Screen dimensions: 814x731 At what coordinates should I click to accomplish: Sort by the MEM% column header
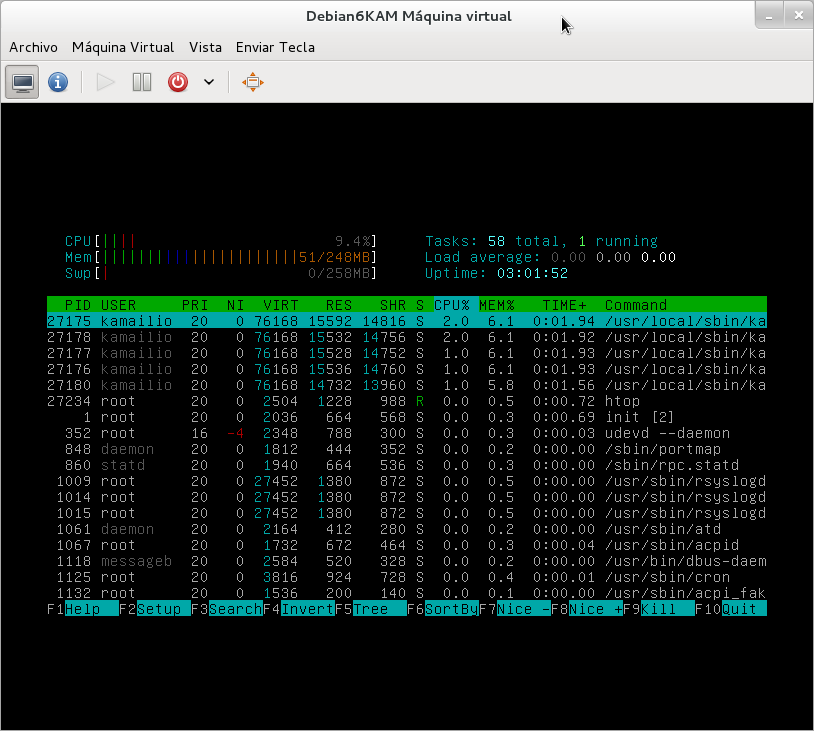pos(497,305)
